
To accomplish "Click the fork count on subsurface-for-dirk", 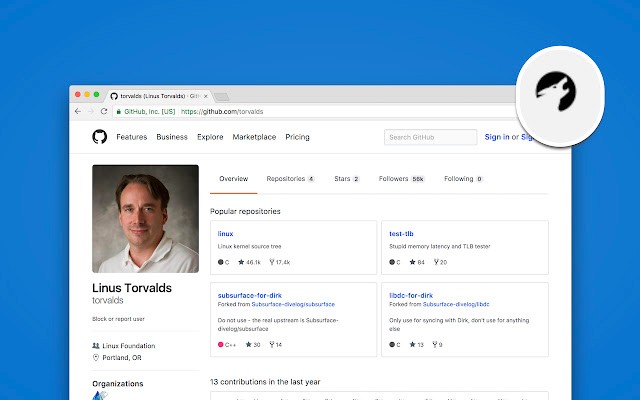I will click(x=276, y=344).
